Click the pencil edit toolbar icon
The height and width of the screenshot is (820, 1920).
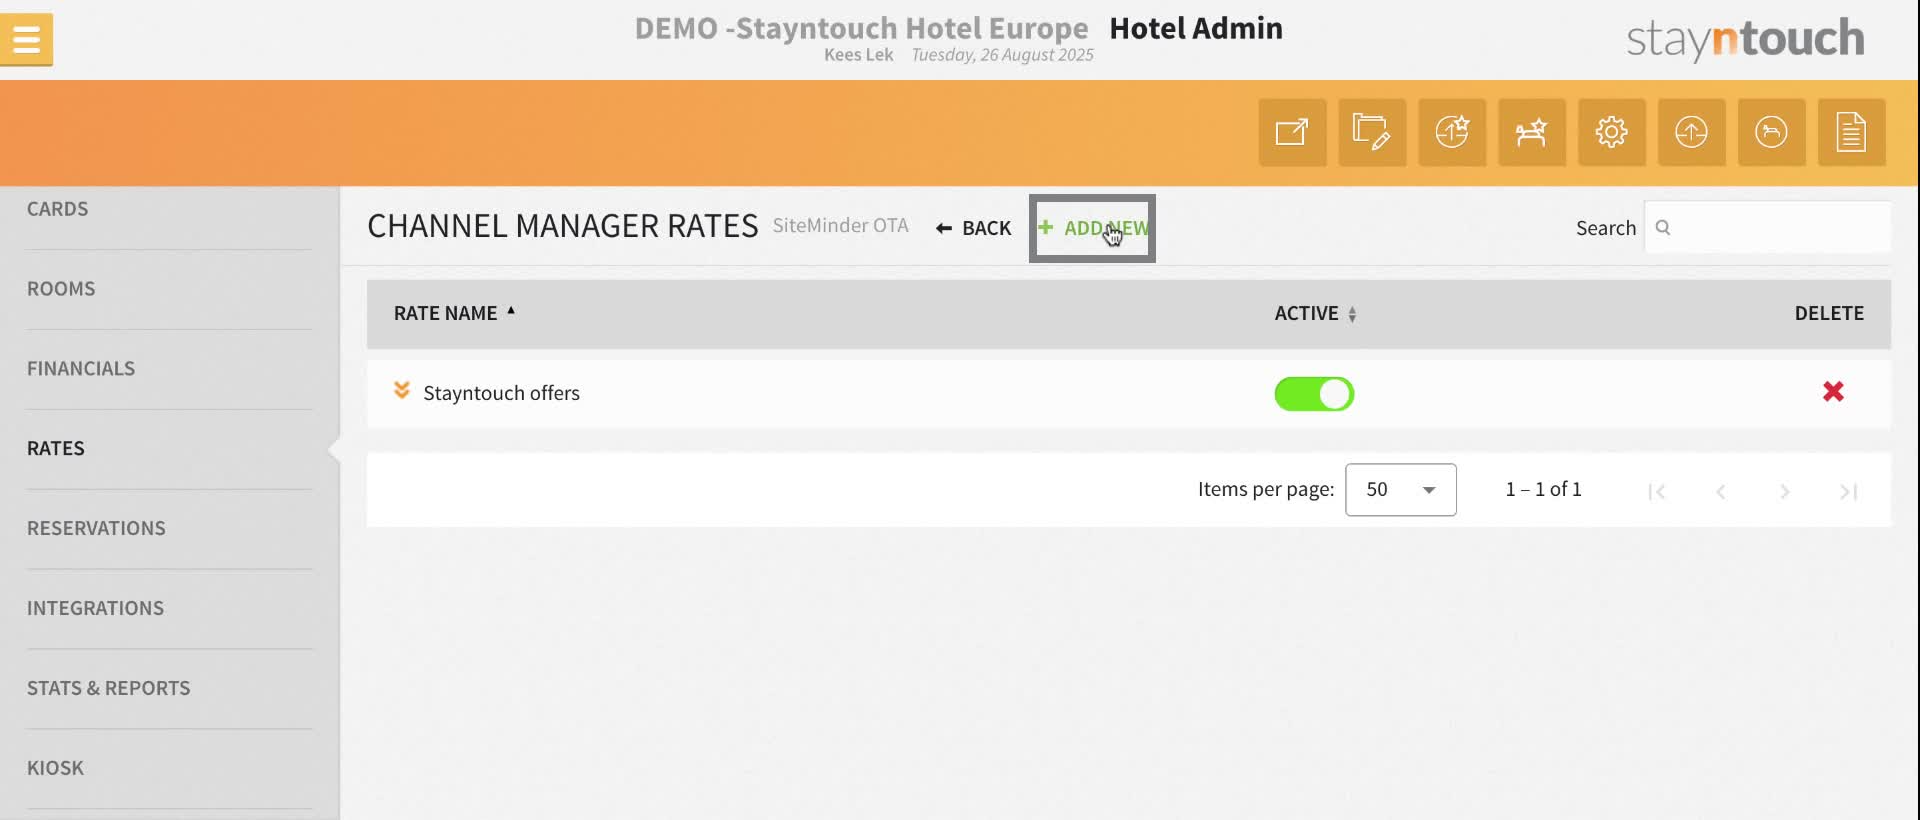coord(1372,132)
